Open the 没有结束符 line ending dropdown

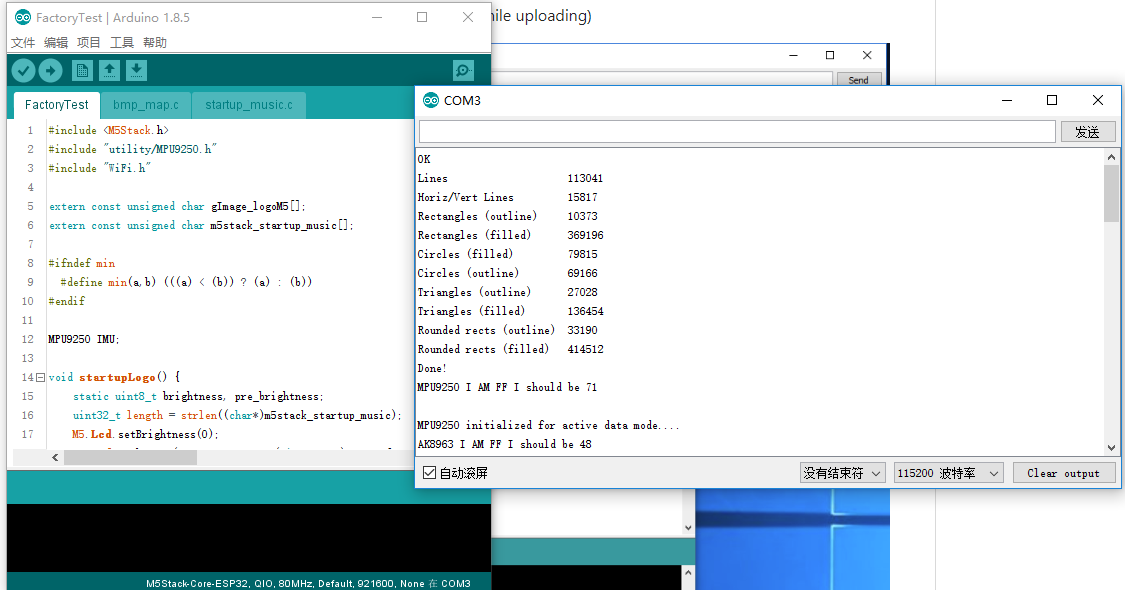pos(842,473)
